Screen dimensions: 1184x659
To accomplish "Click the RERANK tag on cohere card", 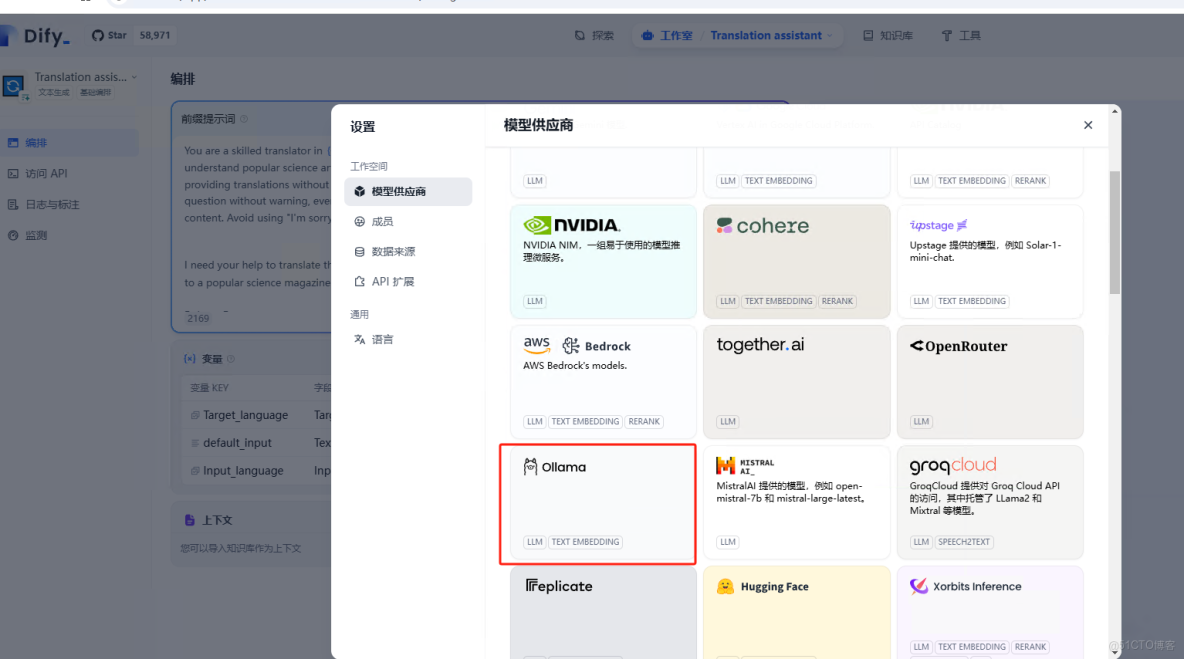I will tap(837, 301).
